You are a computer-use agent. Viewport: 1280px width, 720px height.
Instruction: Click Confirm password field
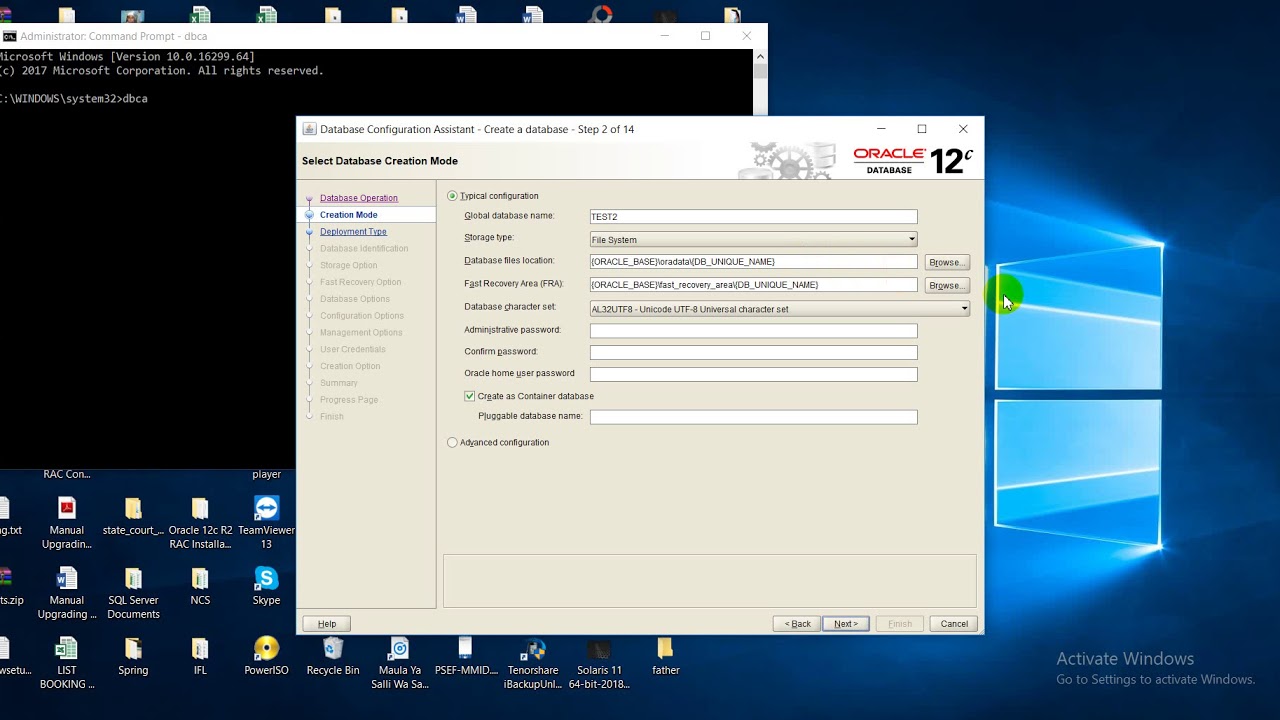coord(753,352)
